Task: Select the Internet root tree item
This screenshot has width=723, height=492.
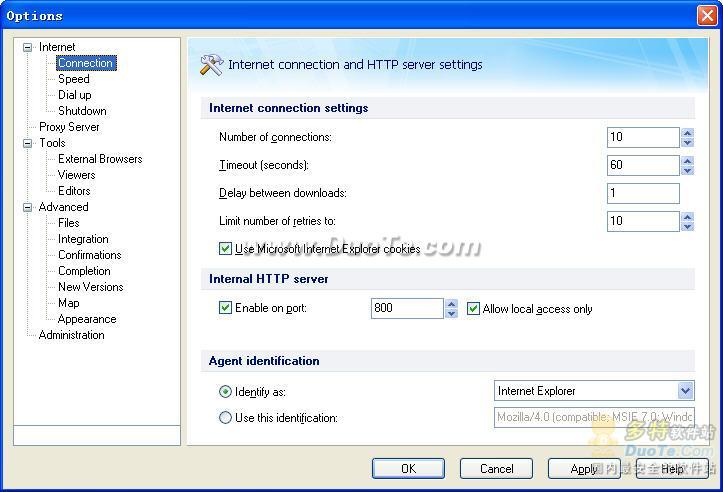Action: 57,47
